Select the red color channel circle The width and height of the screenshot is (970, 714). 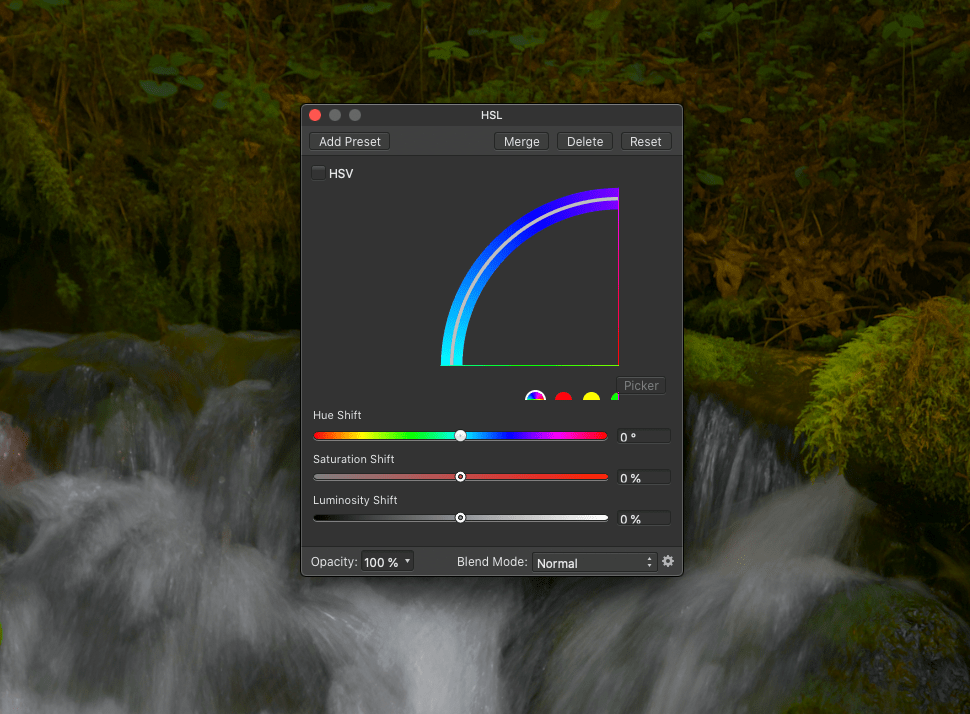coord(563,396)
